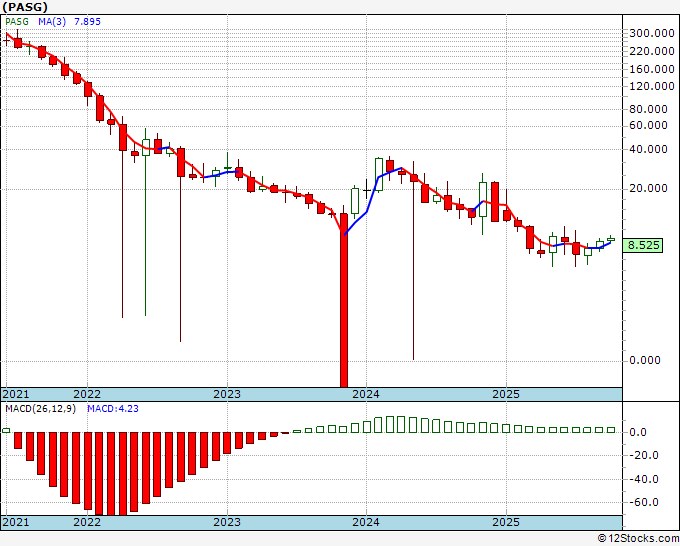Click the 2022 label on price chart timeline
680x546 pixels.
[x=87, y=394]
